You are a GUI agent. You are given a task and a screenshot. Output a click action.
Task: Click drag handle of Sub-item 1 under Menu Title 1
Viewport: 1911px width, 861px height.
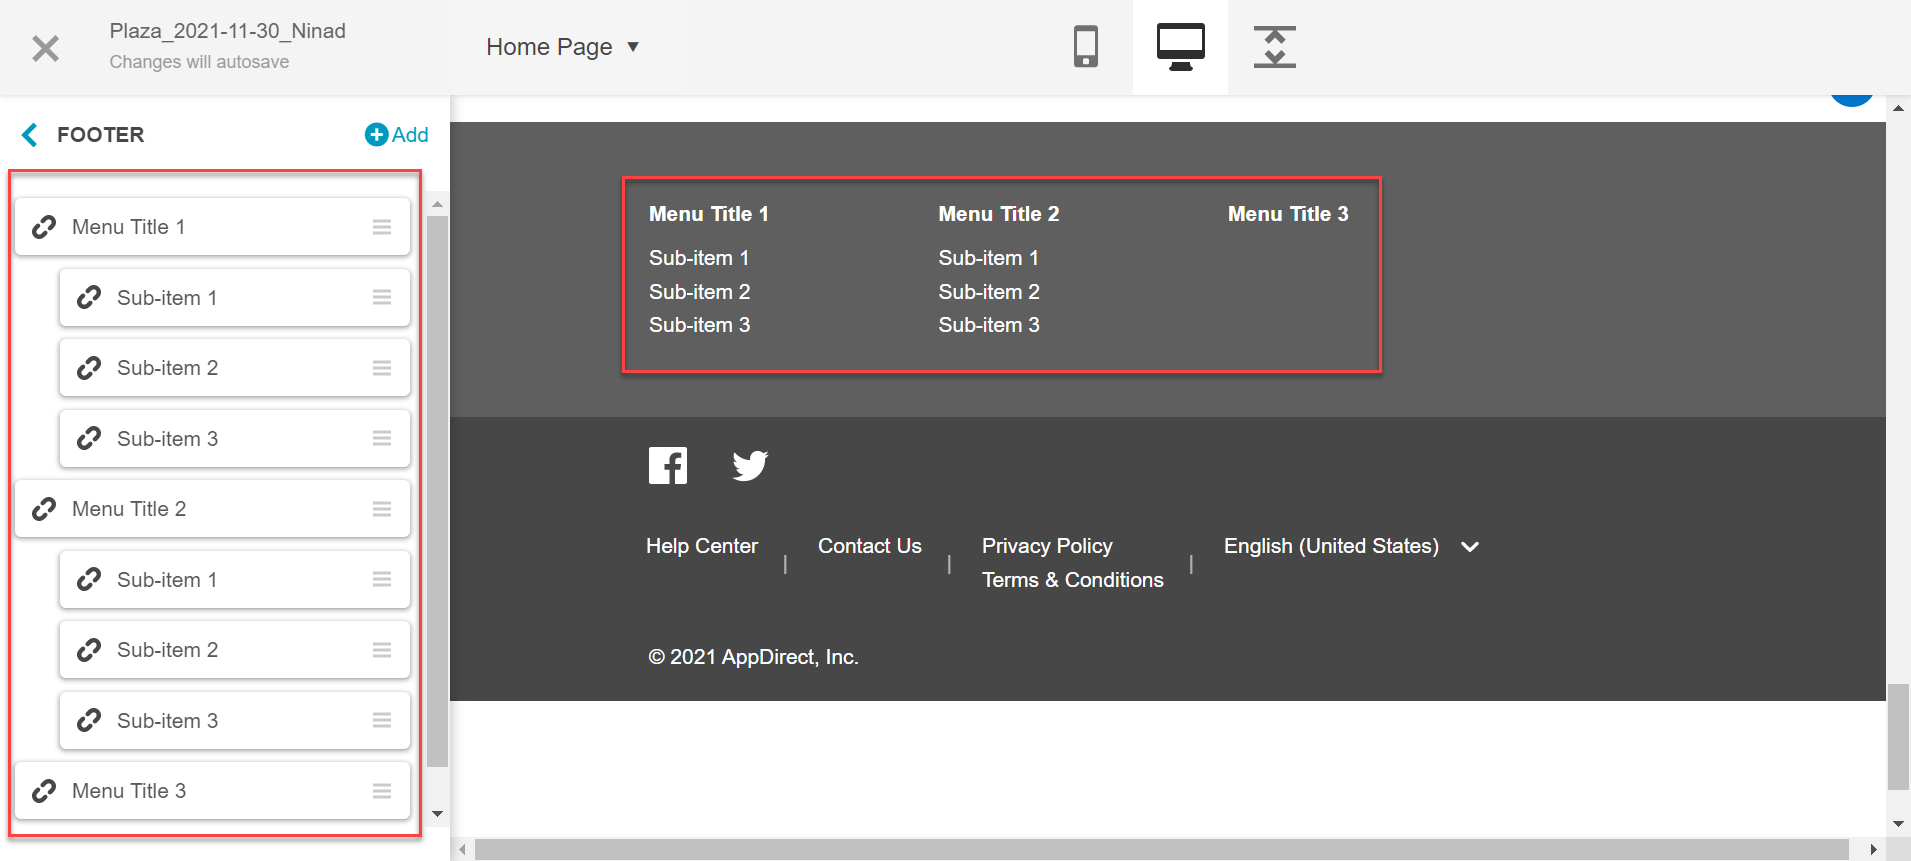(382, 297)
